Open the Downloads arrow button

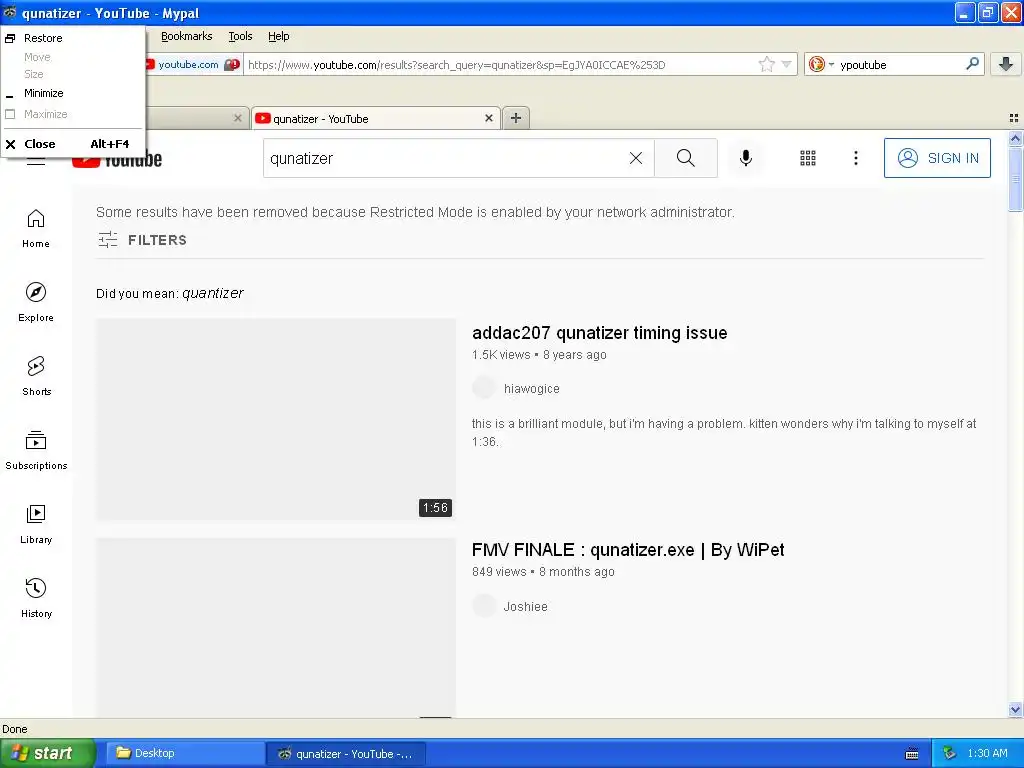(1006, 64)
